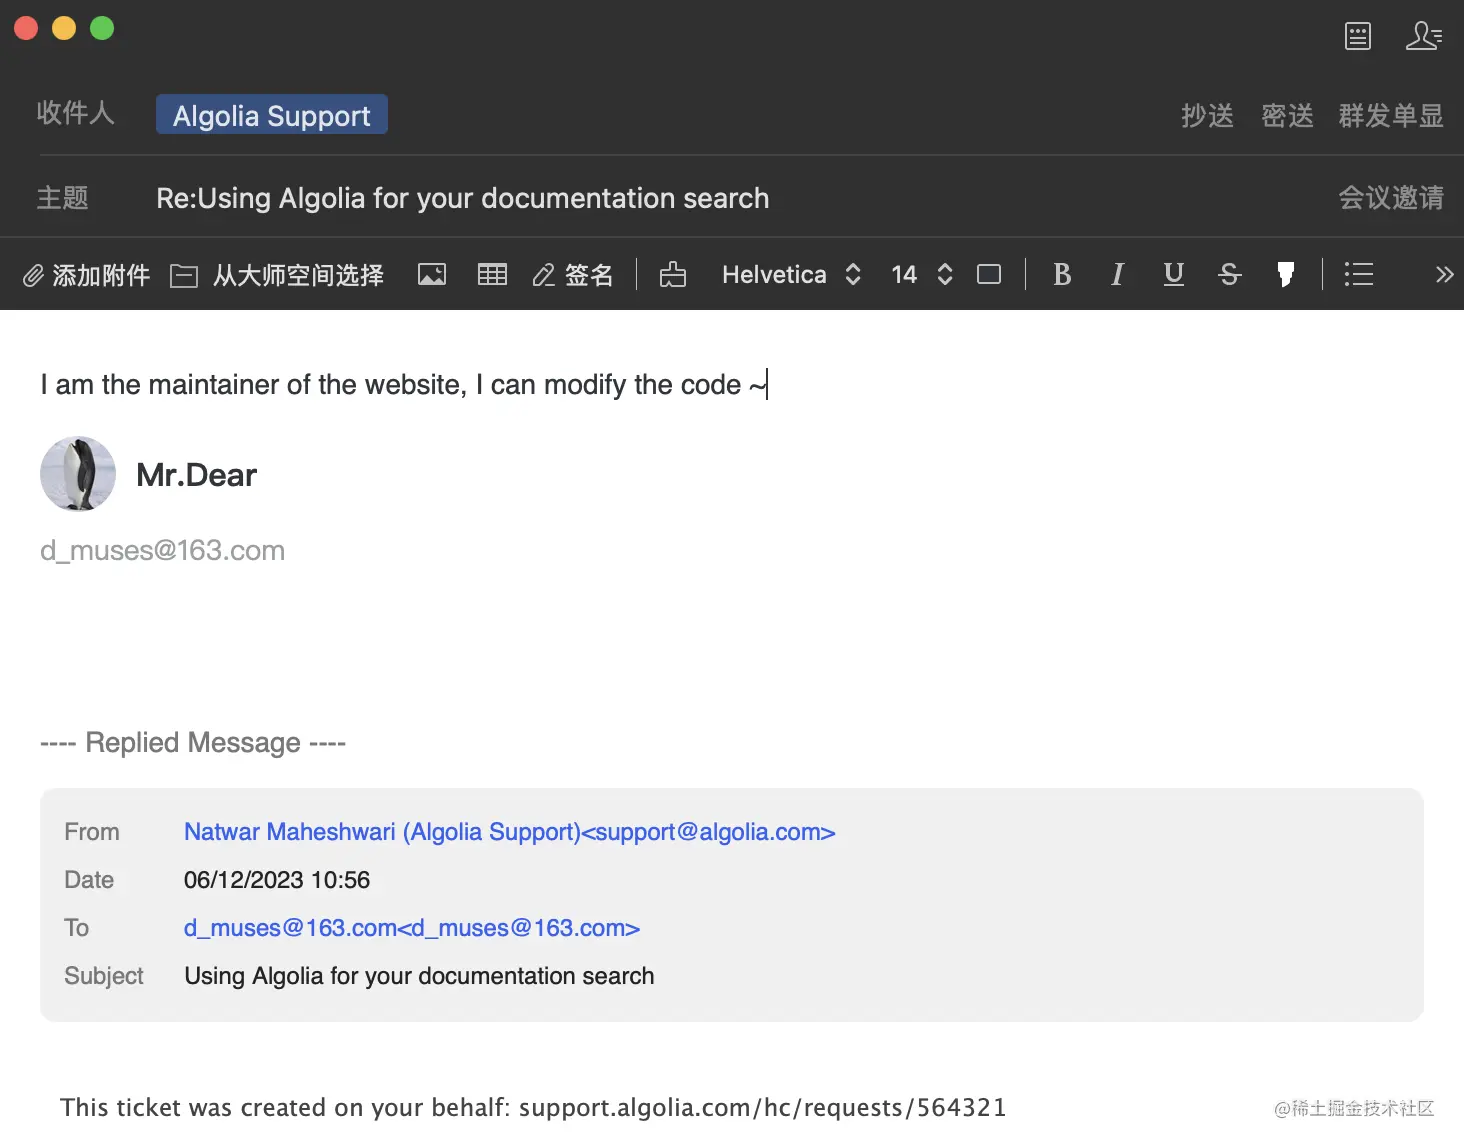Add a BCC field with 密送
This screenshot has width=1464, height=1148.
tap(1287, 116)
